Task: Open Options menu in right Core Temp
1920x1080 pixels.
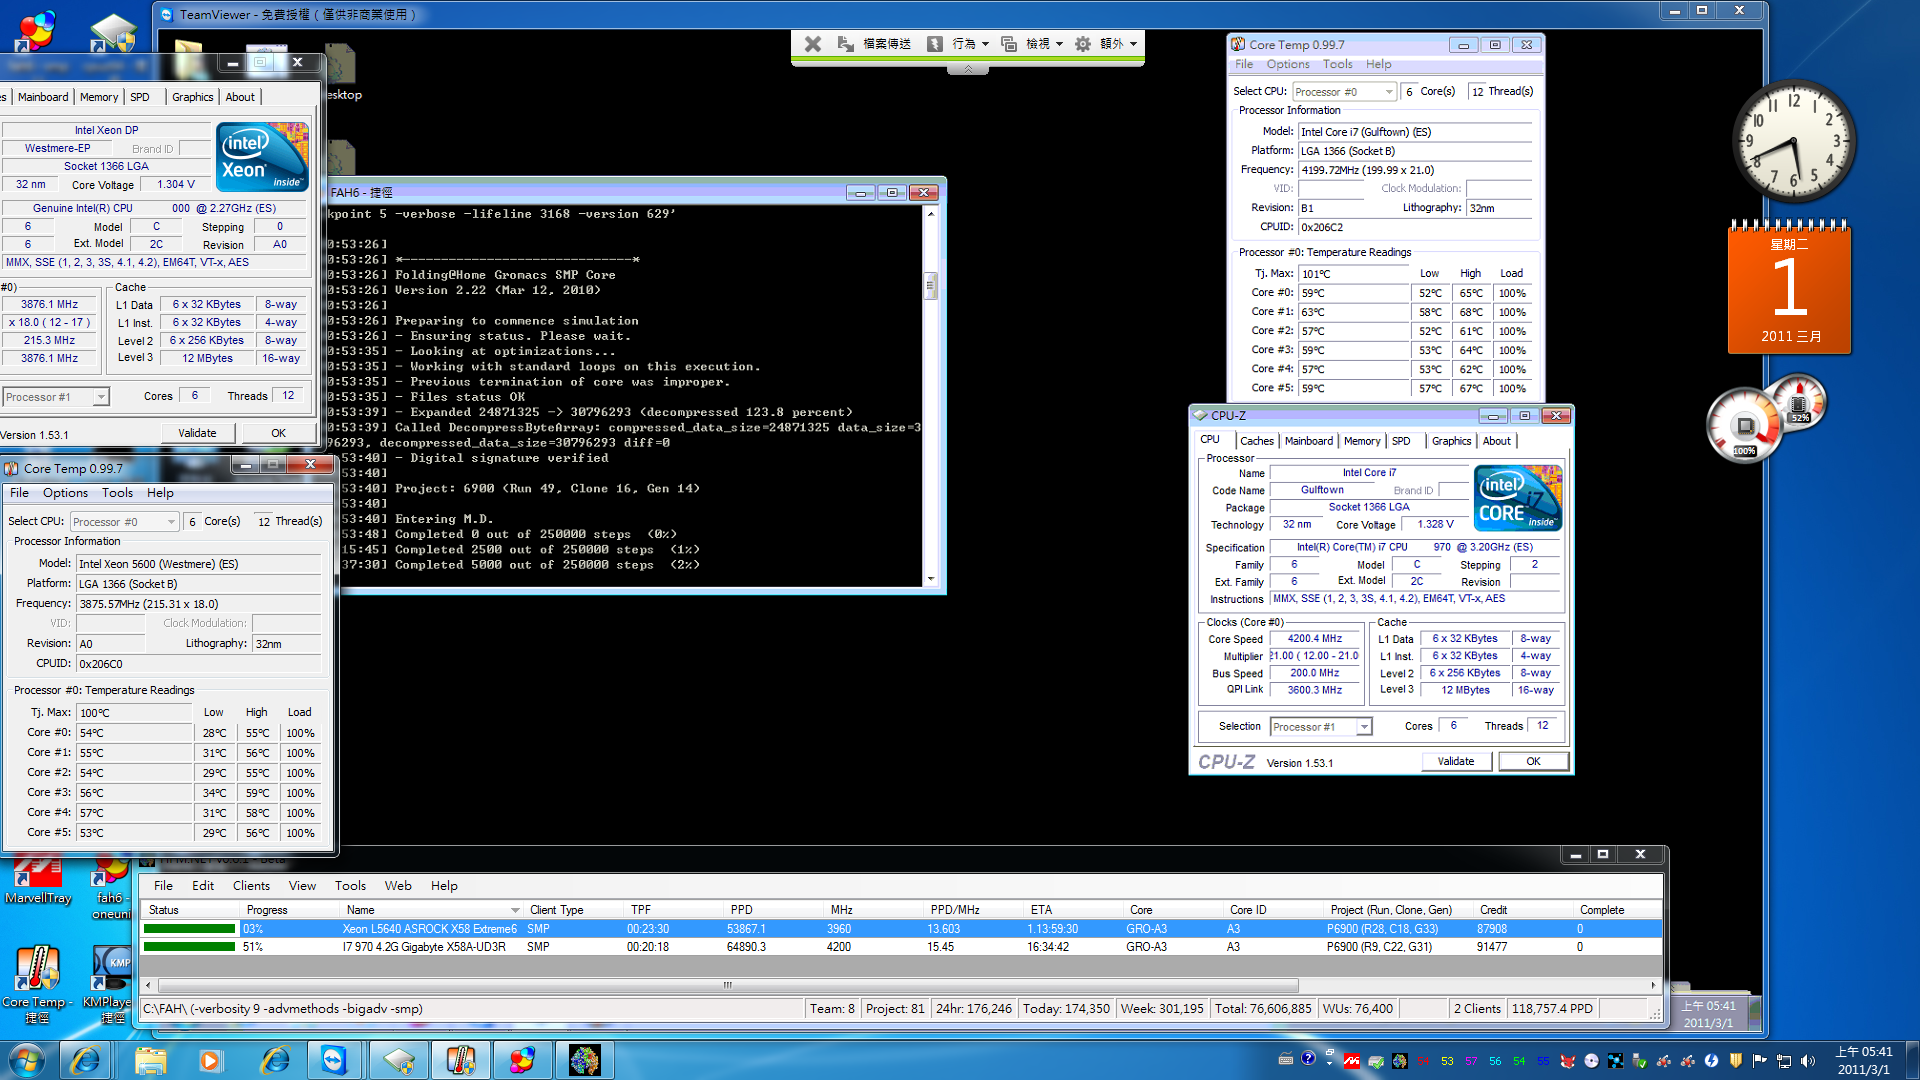Action: (x=1287, y=64)
